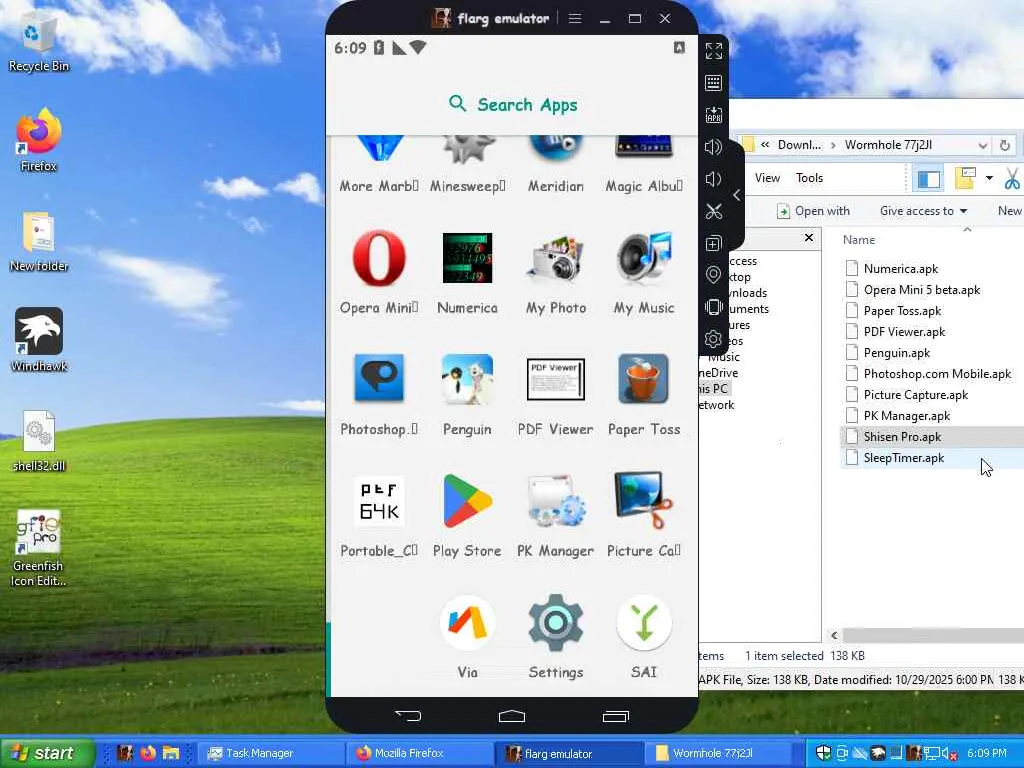Open the Opera Mini app

[379, 259]
